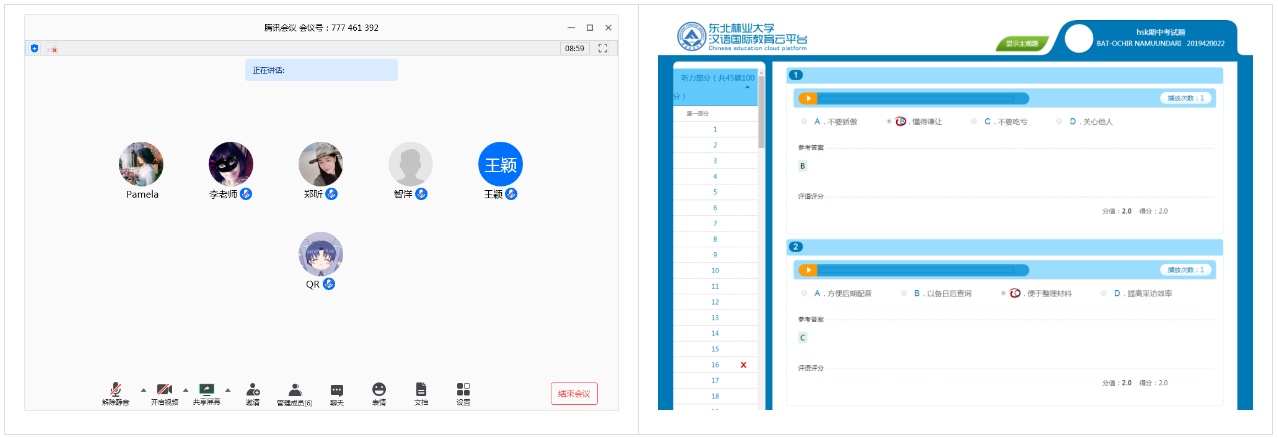
Task: Click the red 结束会议 end meeting button
Action: pyautogui.click(x=574, y=394)
